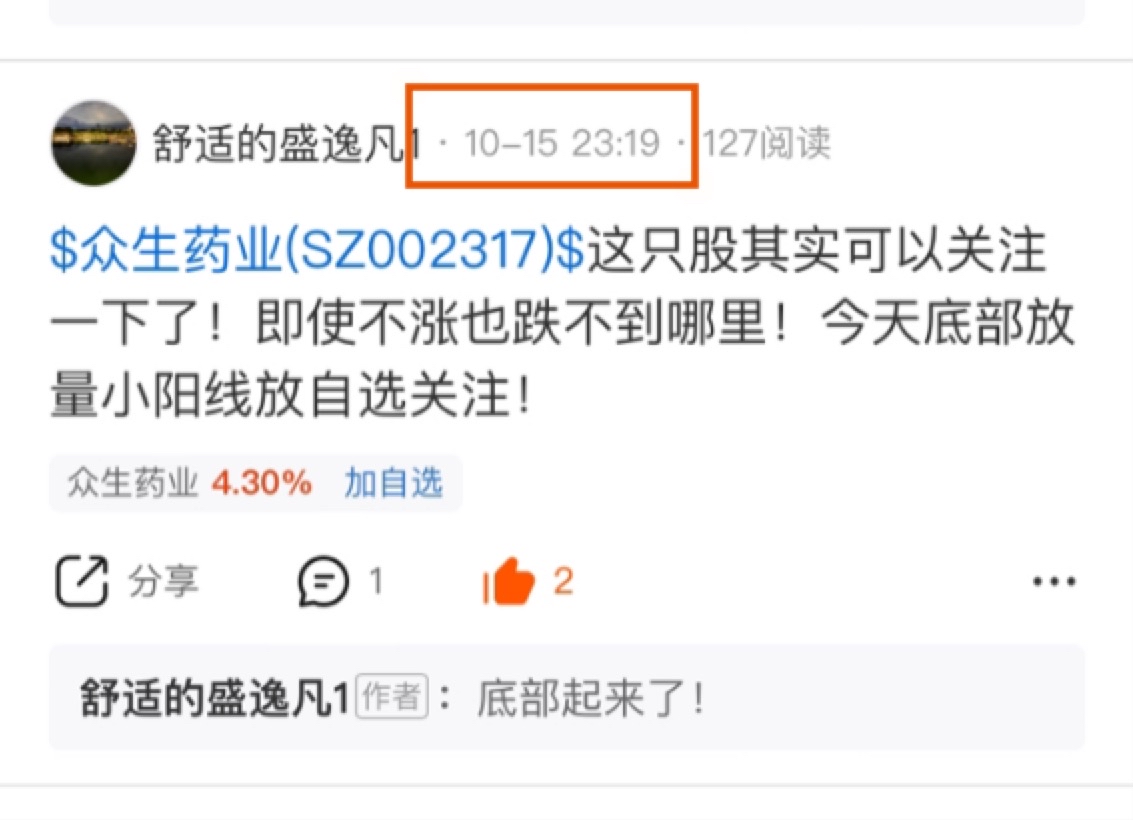Open the $众生药业(SZ002317)$ stock link
Viewport: 1133px width, 820px height.
point(316,251)
